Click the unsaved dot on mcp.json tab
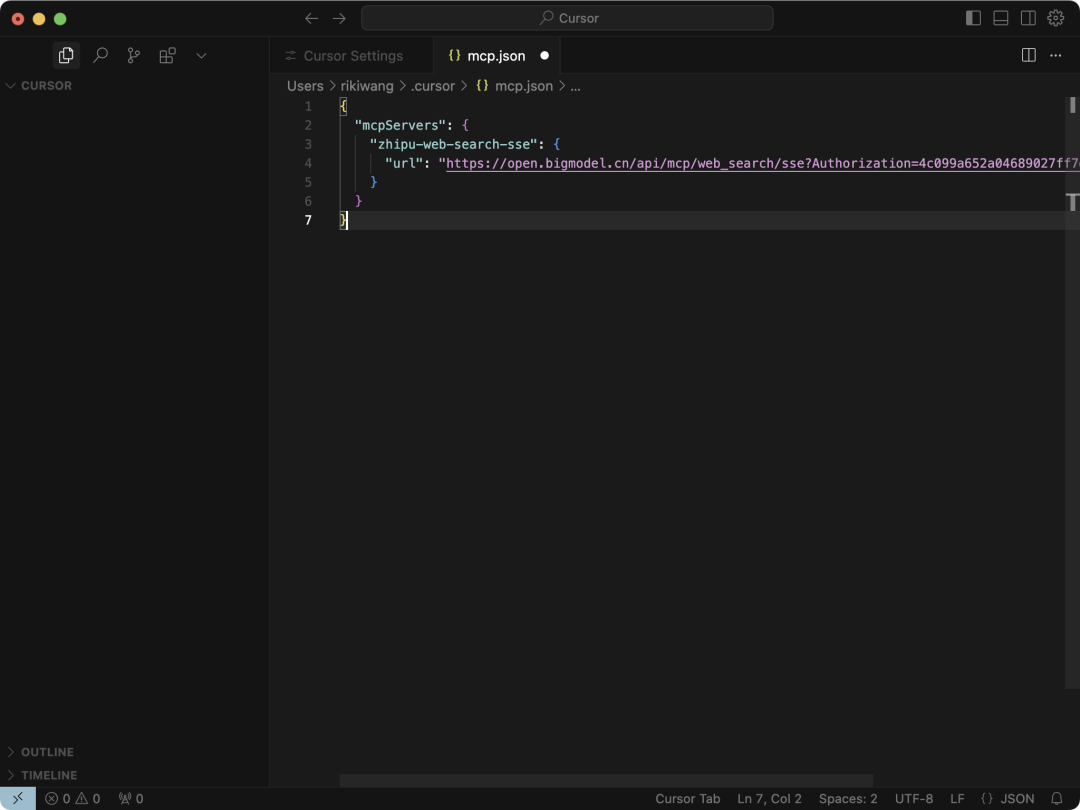 (x=544, y=56)
